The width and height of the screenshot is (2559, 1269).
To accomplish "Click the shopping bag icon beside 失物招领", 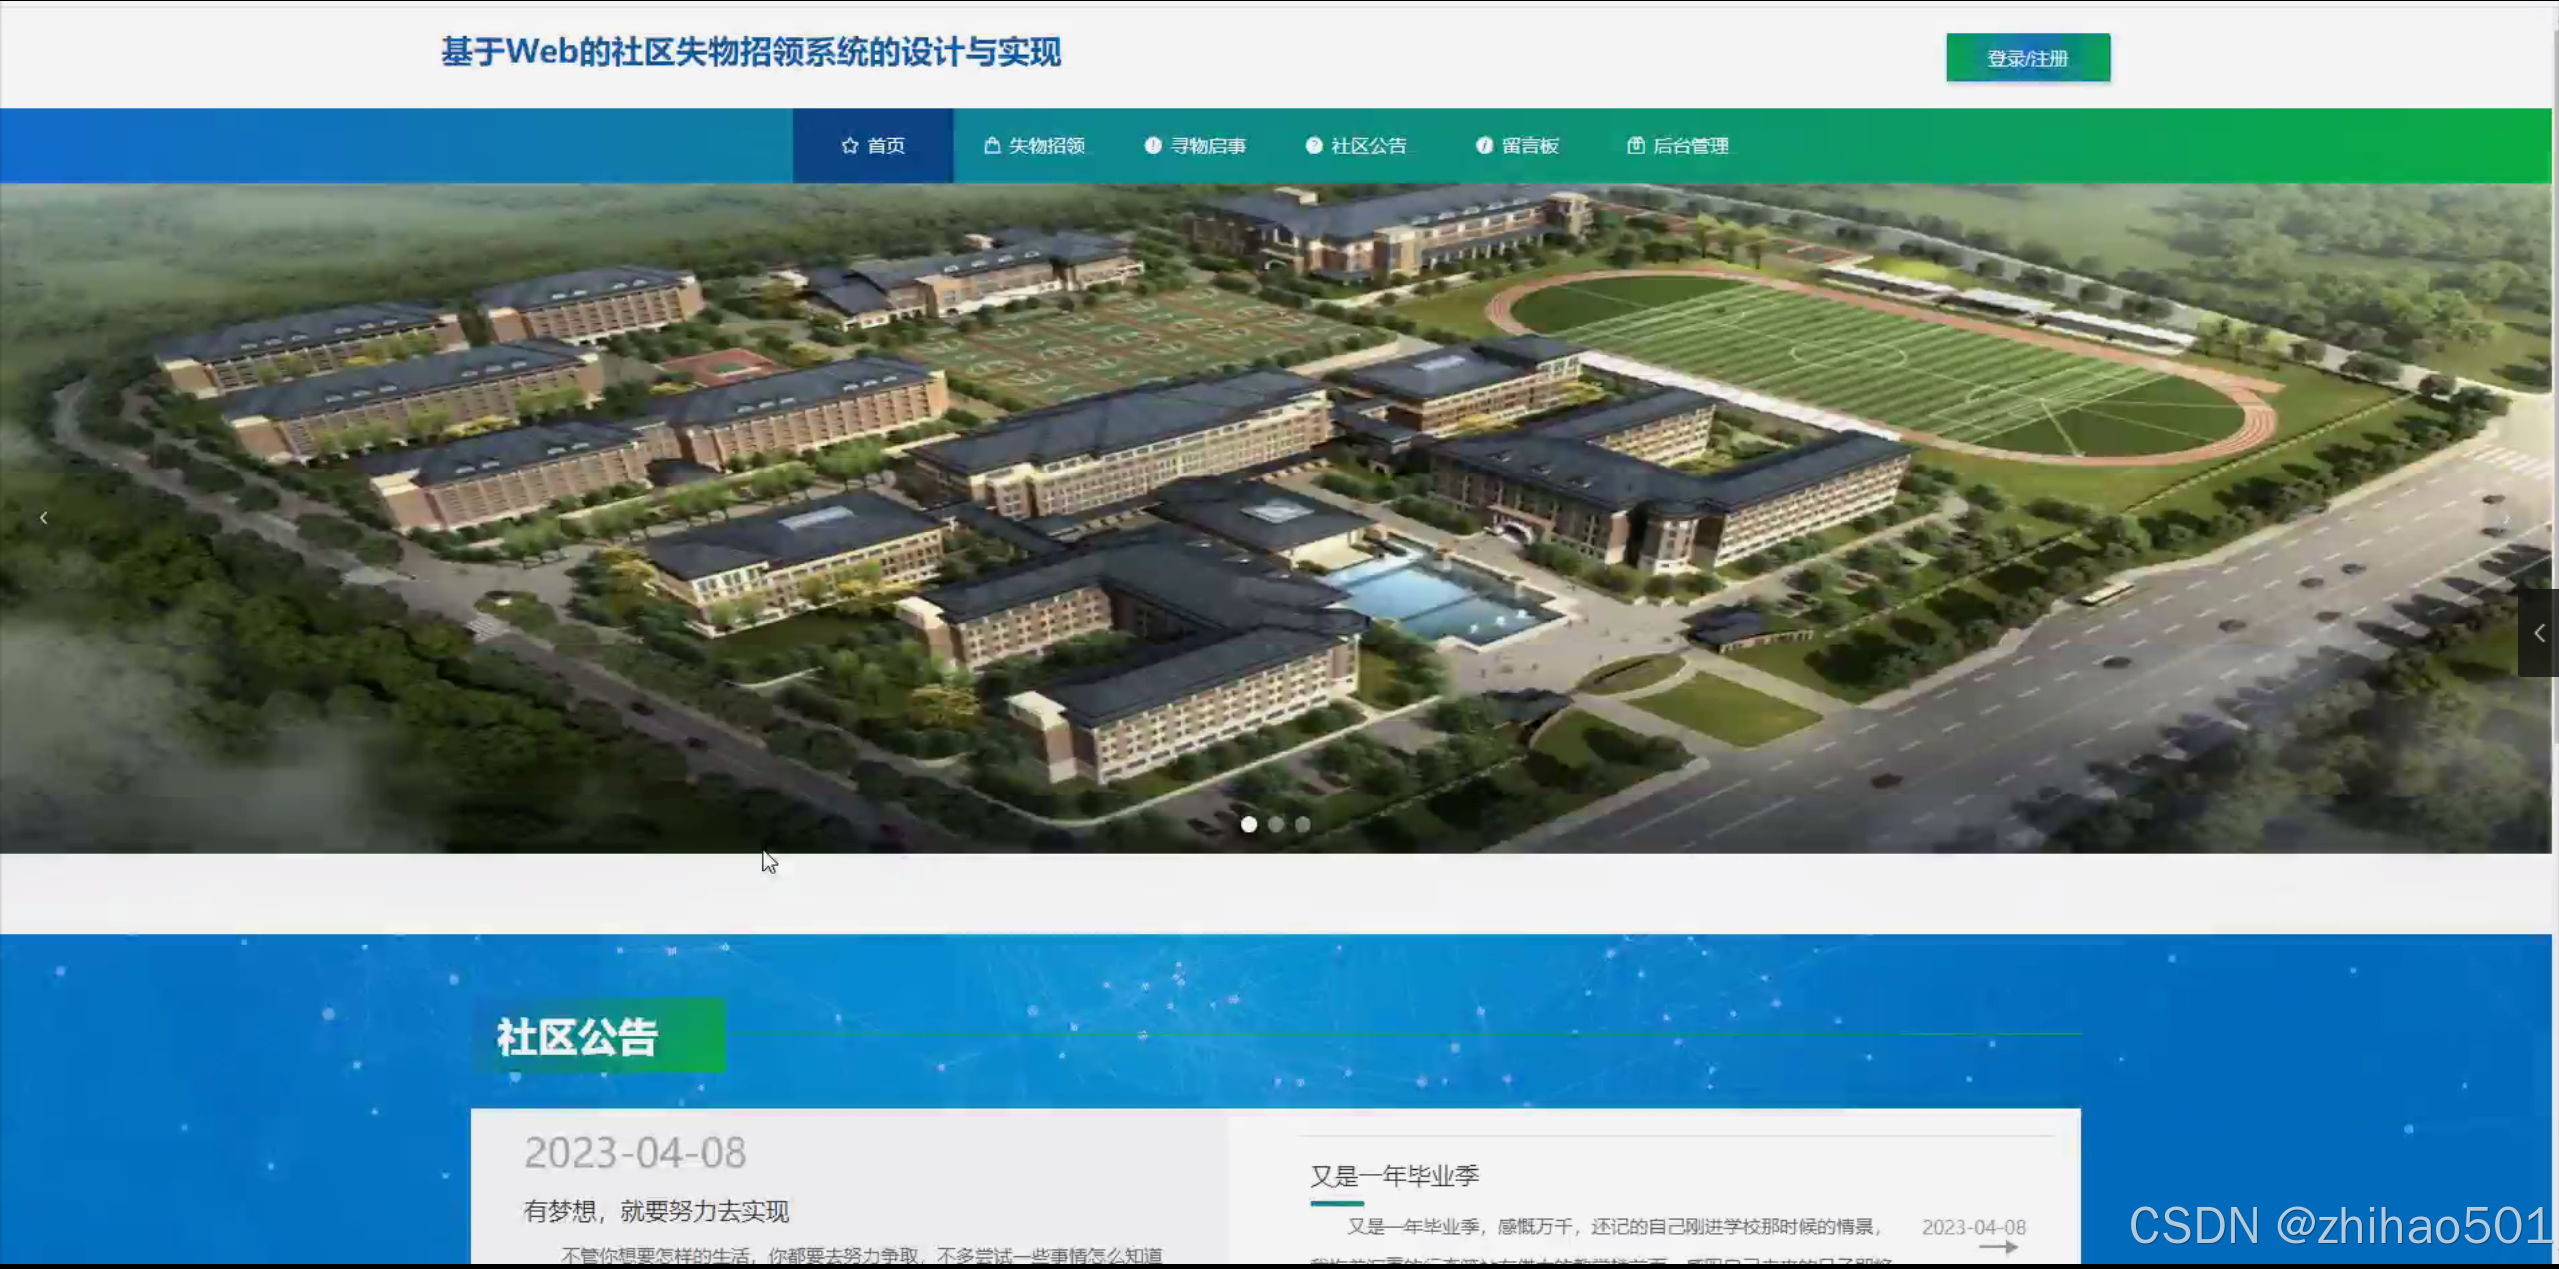I will (991, 146).
